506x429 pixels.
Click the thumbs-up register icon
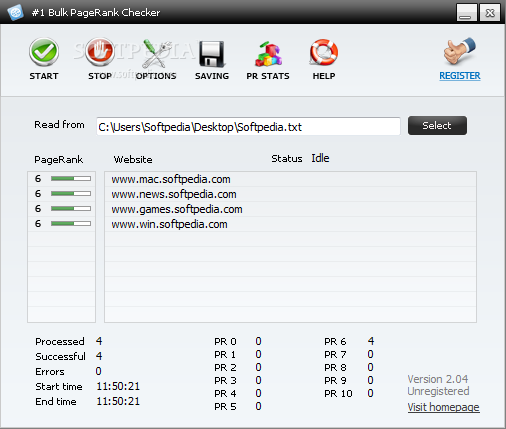pyautogui.click(x=459, y=51)
